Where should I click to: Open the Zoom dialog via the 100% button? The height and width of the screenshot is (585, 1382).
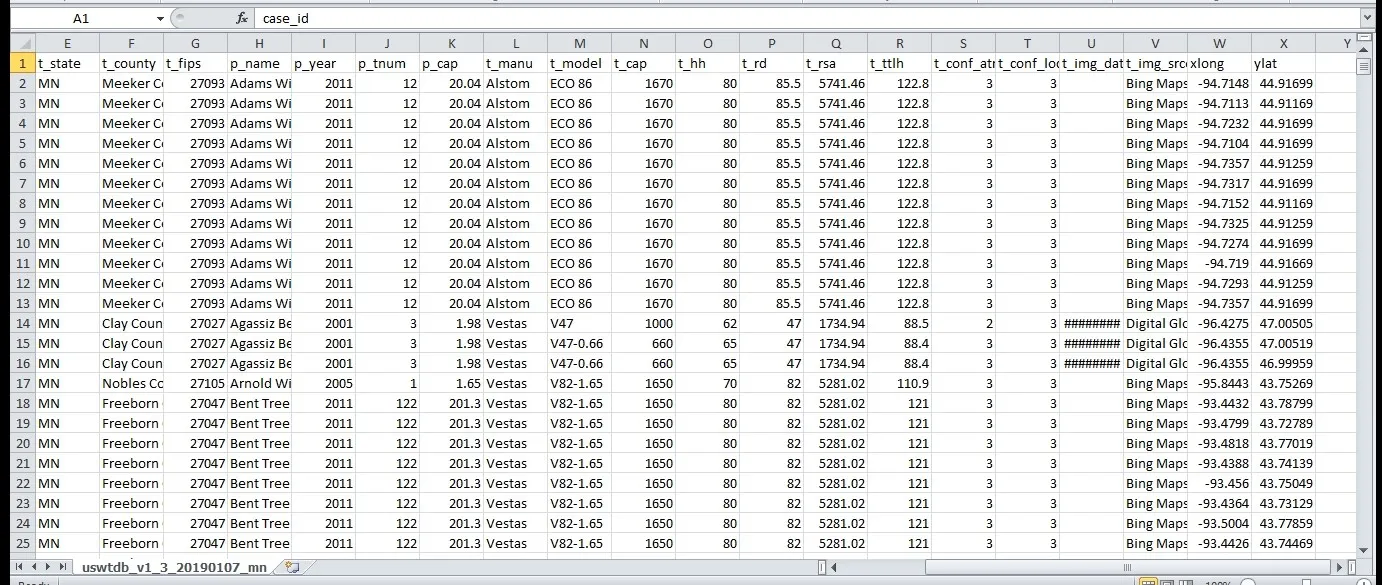[1218, 582]
